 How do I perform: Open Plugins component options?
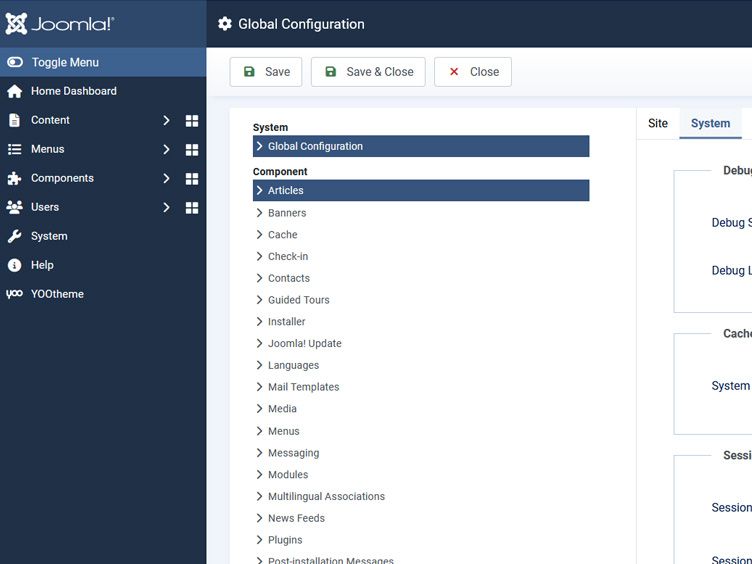pyautogui.click(x=285, y=540)
